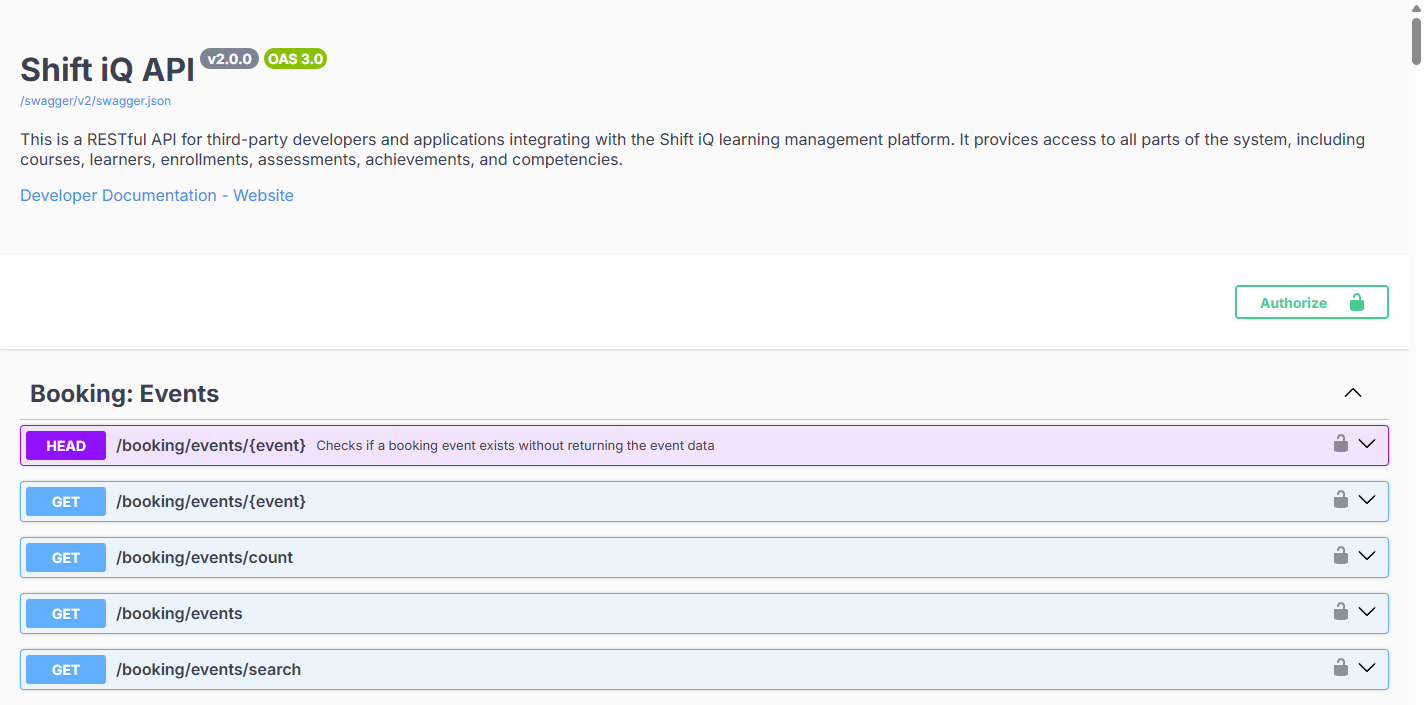Click the OAS 3.0 badge

pos(296,59)
